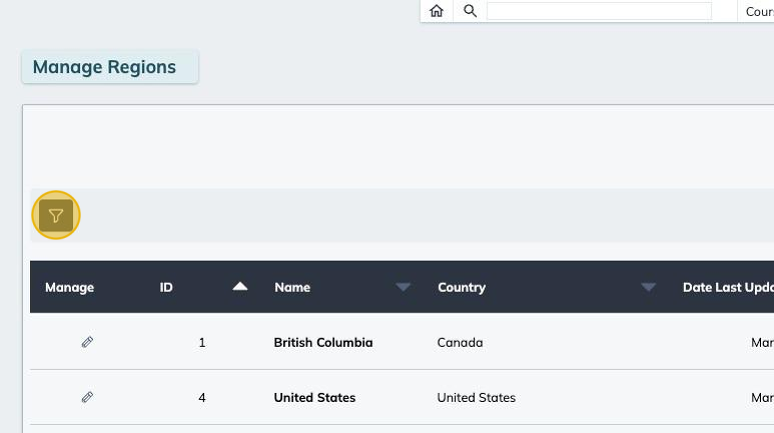Image resolution: width=774 pixels, height=433 pixels.
Task: Select the Canada country cell
Action: click(460, 342)
